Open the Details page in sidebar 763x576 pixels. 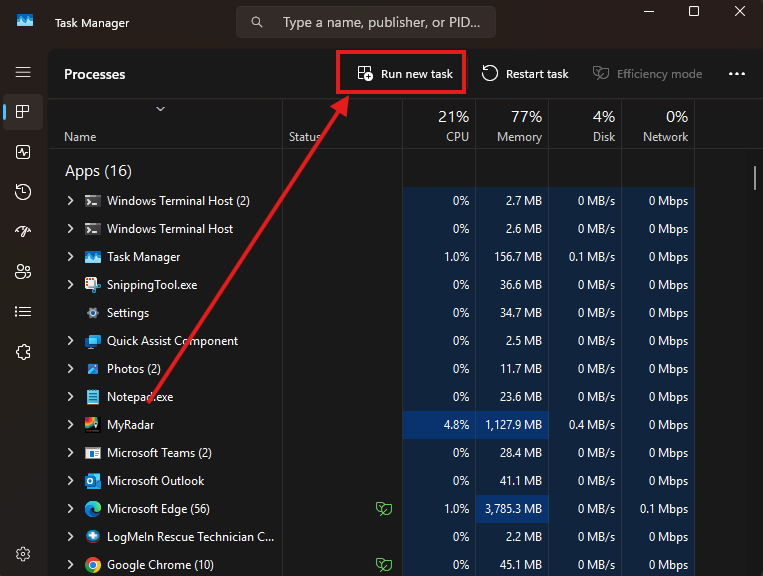23,311
